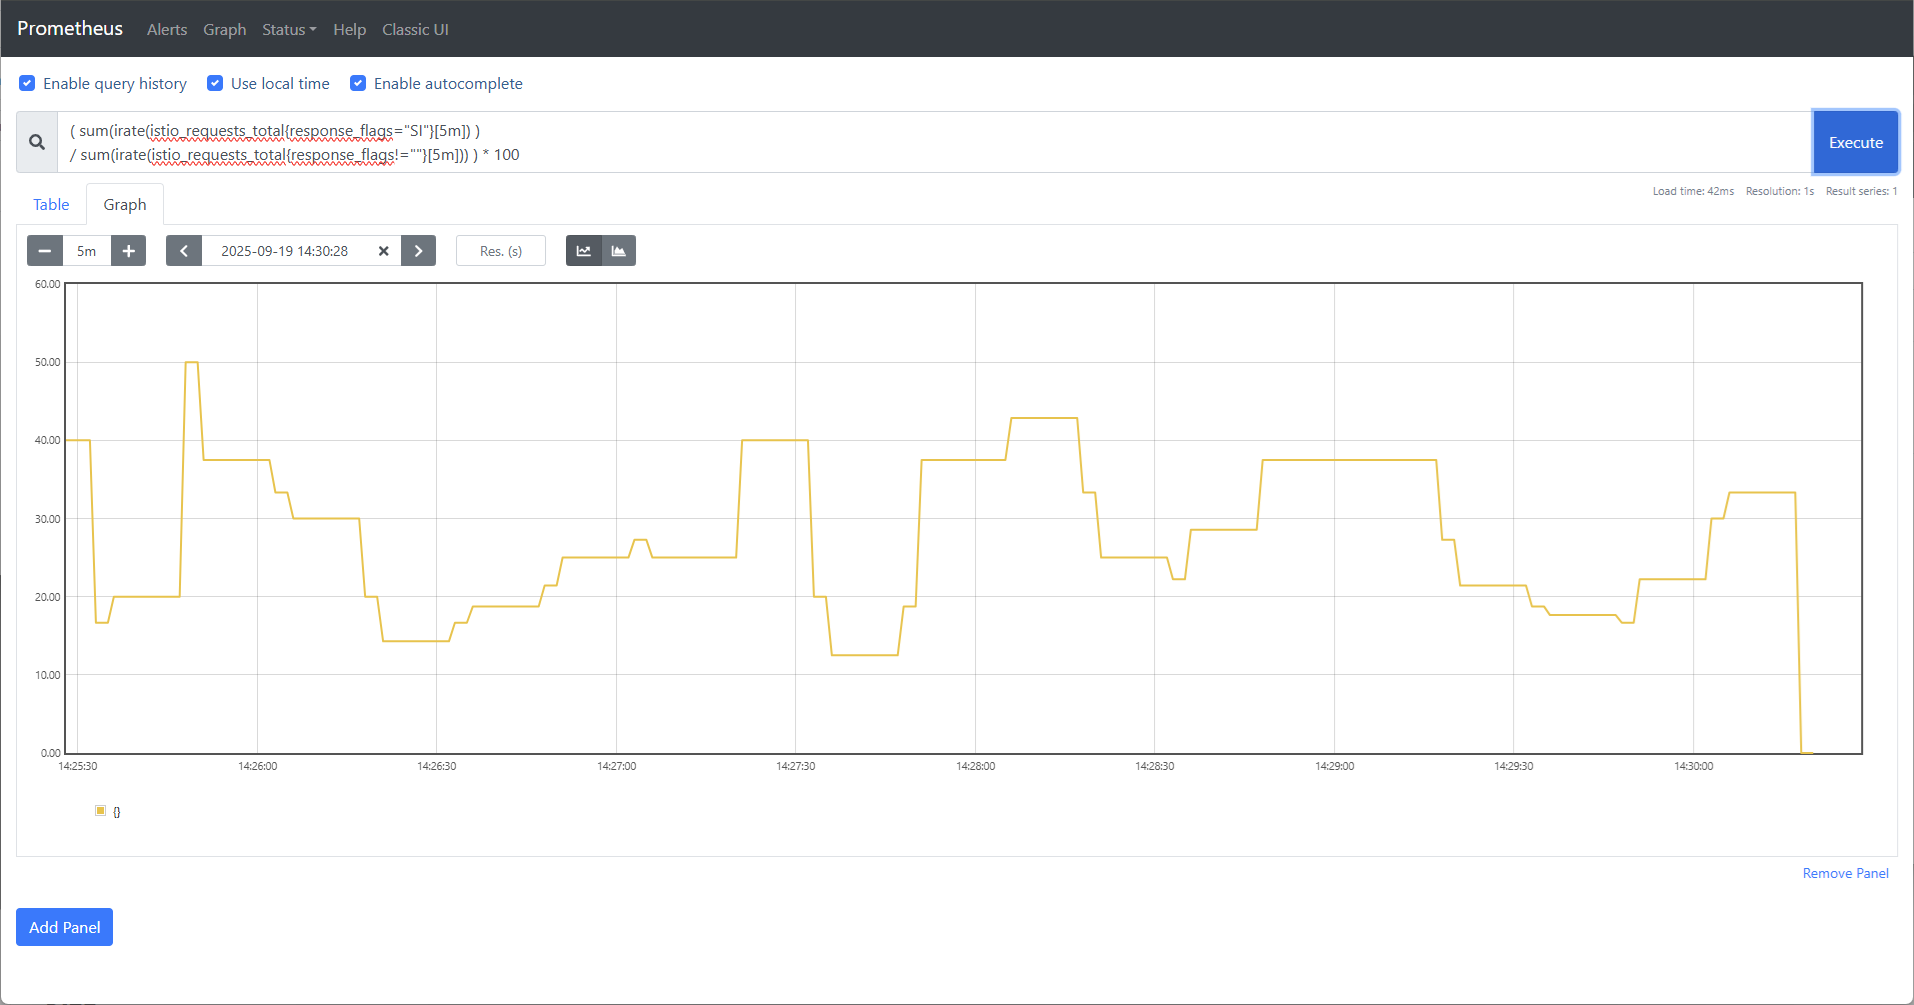Clear the end time with the X icon
1914x1005 pixels.
(x=384, y=251)
